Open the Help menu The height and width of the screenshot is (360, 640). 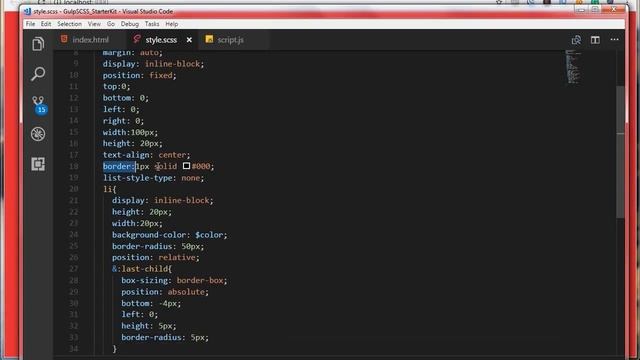point(171,24)
